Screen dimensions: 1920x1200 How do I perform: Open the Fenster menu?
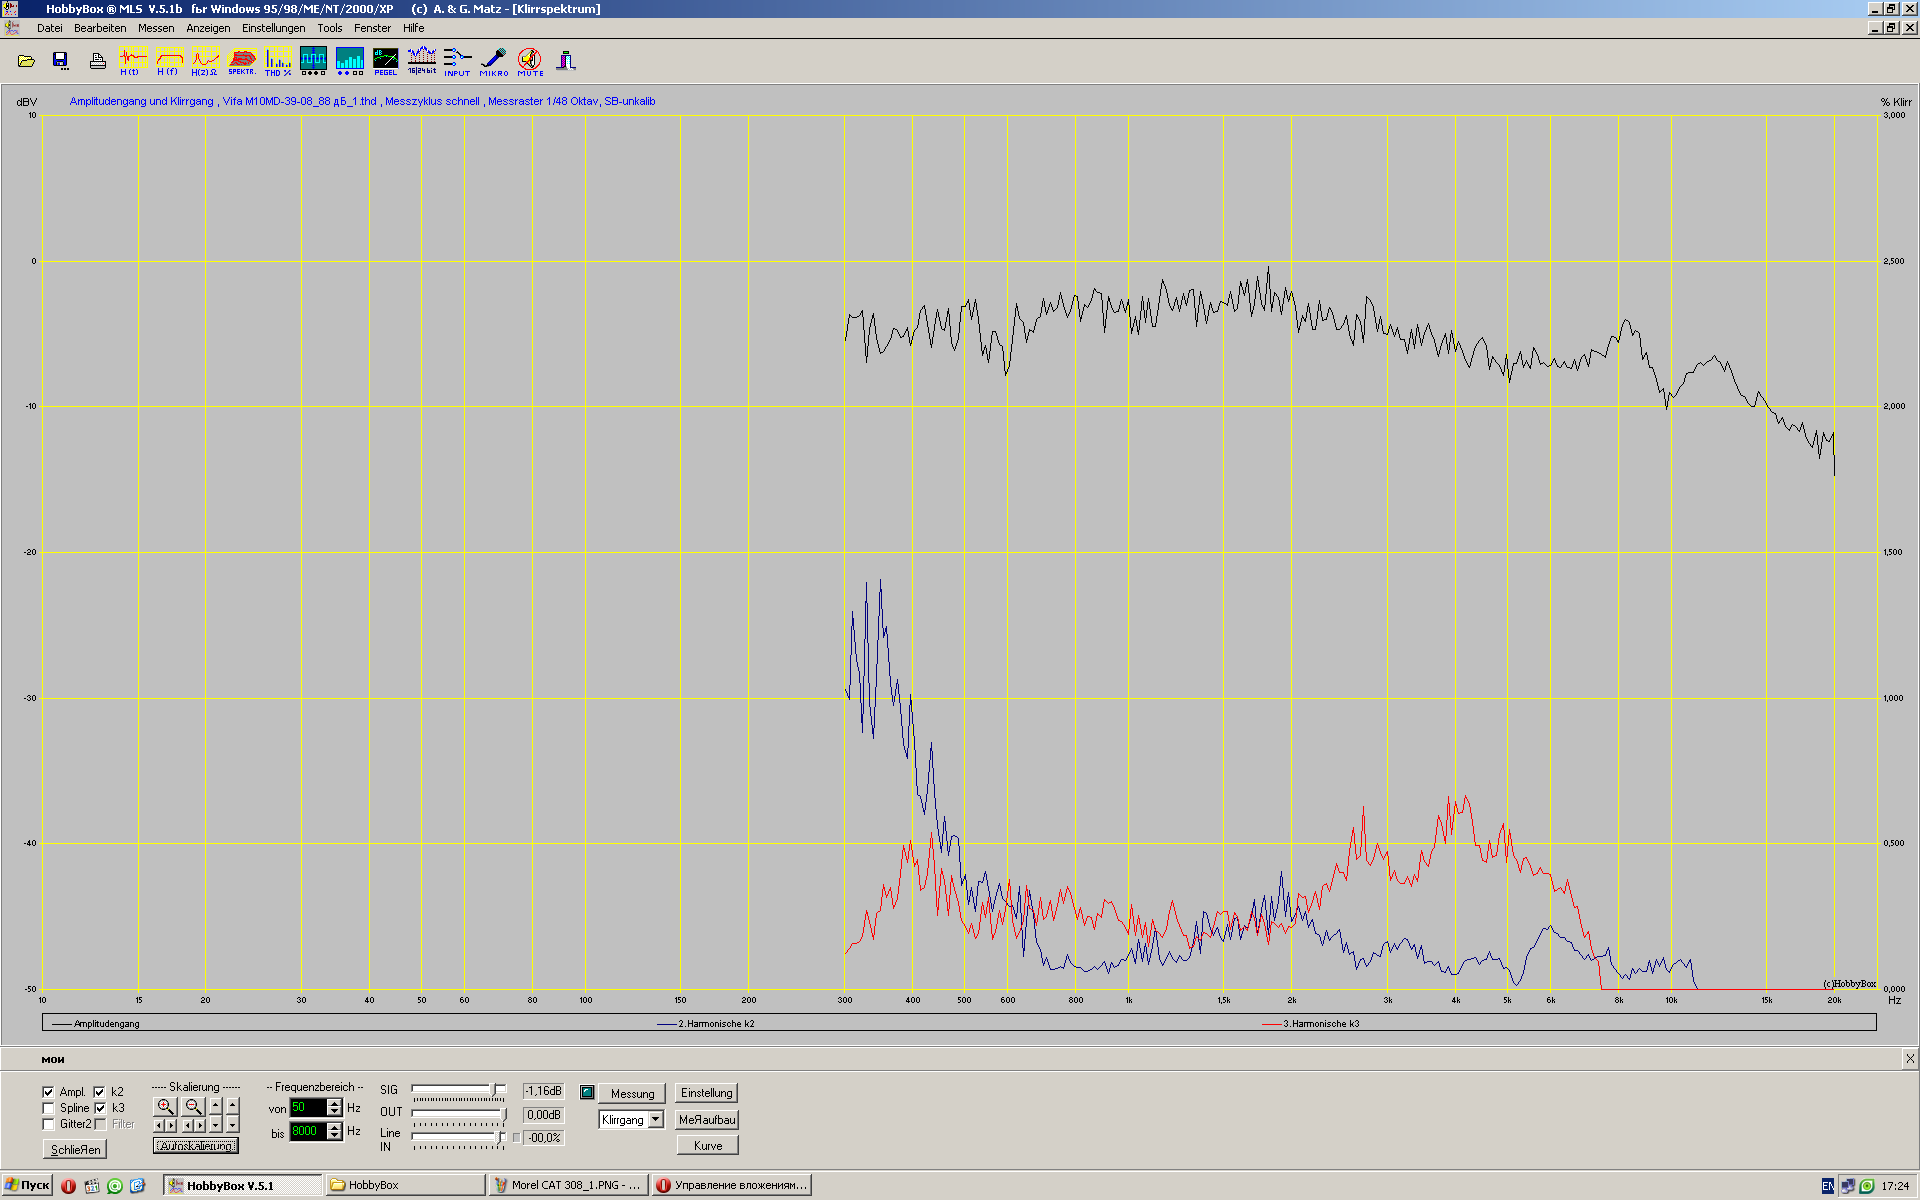[x=372, y=28]
